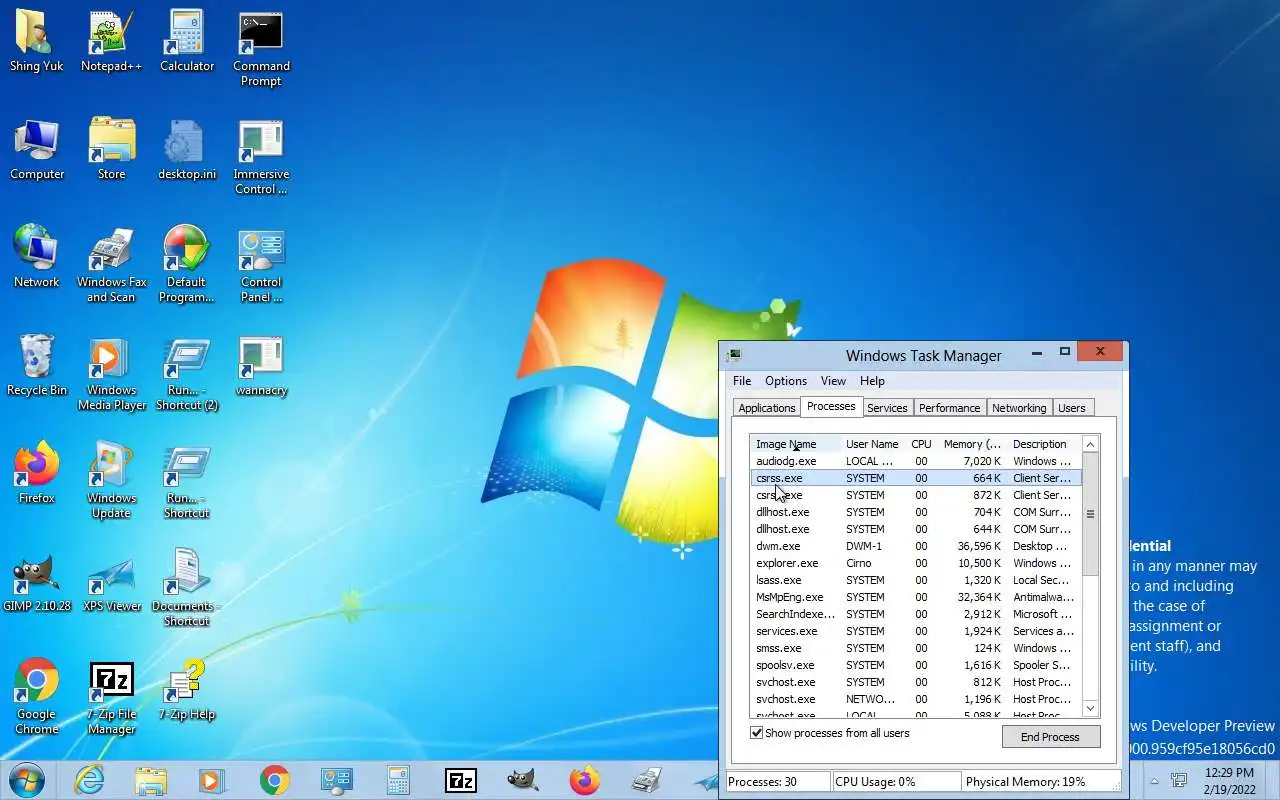Select the desktop.ini file icon
The height and width of the screenshot is (800, 1280).
[x=187, y=150]
